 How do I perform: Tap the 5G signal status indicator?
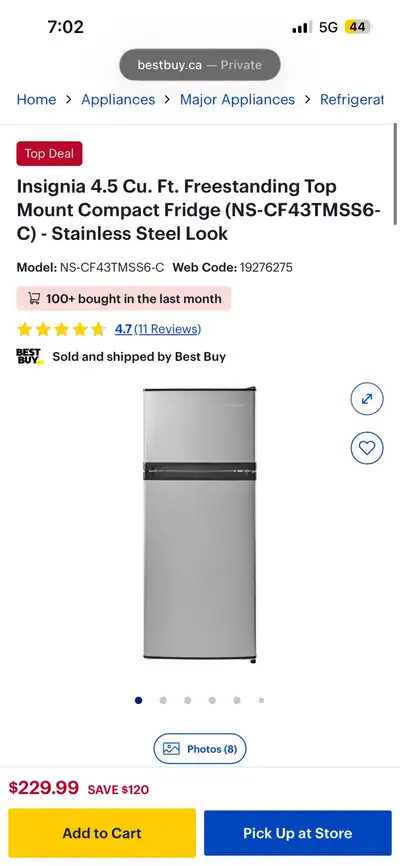328,27
